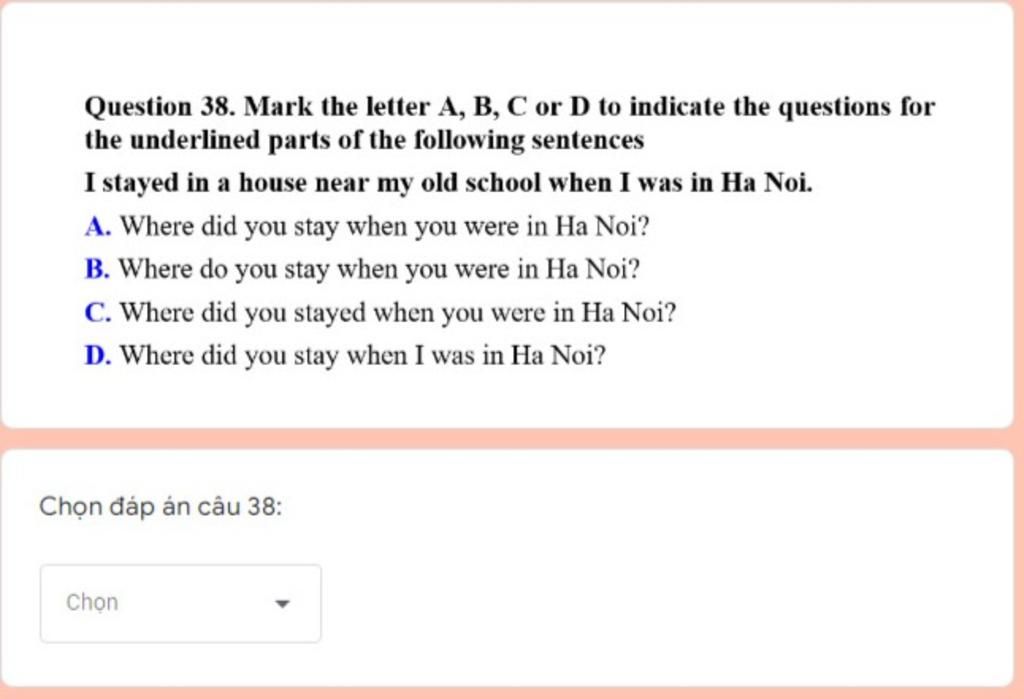The height and width of the screenshot is (699, 1024).
Task: Click 'Where do you stay' text
Action: [x=224, y=269]
